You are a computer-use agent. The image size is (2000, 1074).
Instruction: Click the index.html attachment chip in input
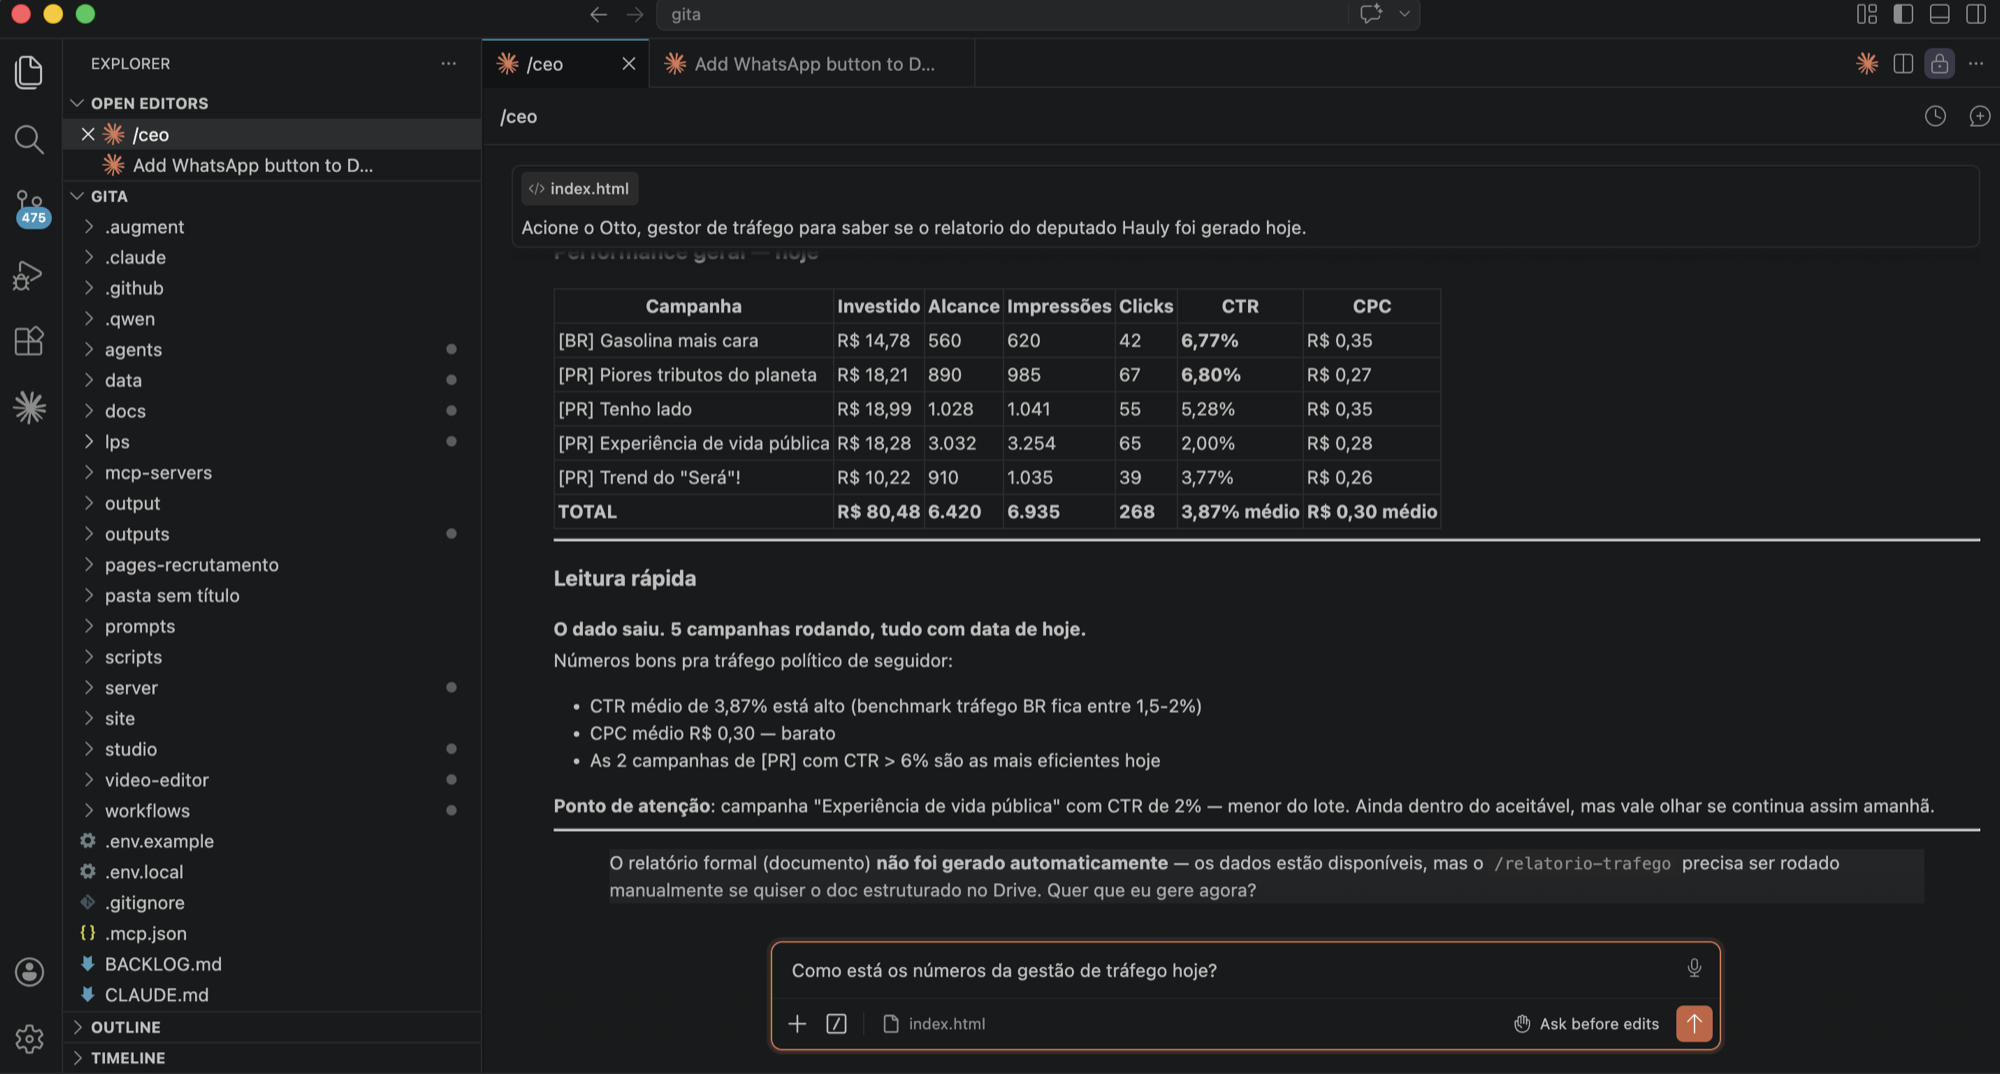(934, 1023)
